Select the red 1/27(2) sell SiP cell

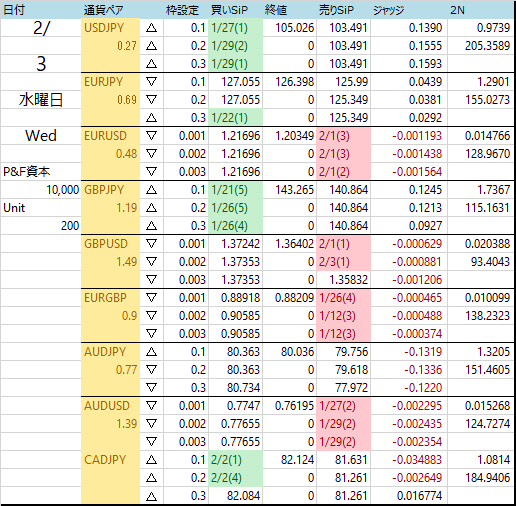pos(343,406)
